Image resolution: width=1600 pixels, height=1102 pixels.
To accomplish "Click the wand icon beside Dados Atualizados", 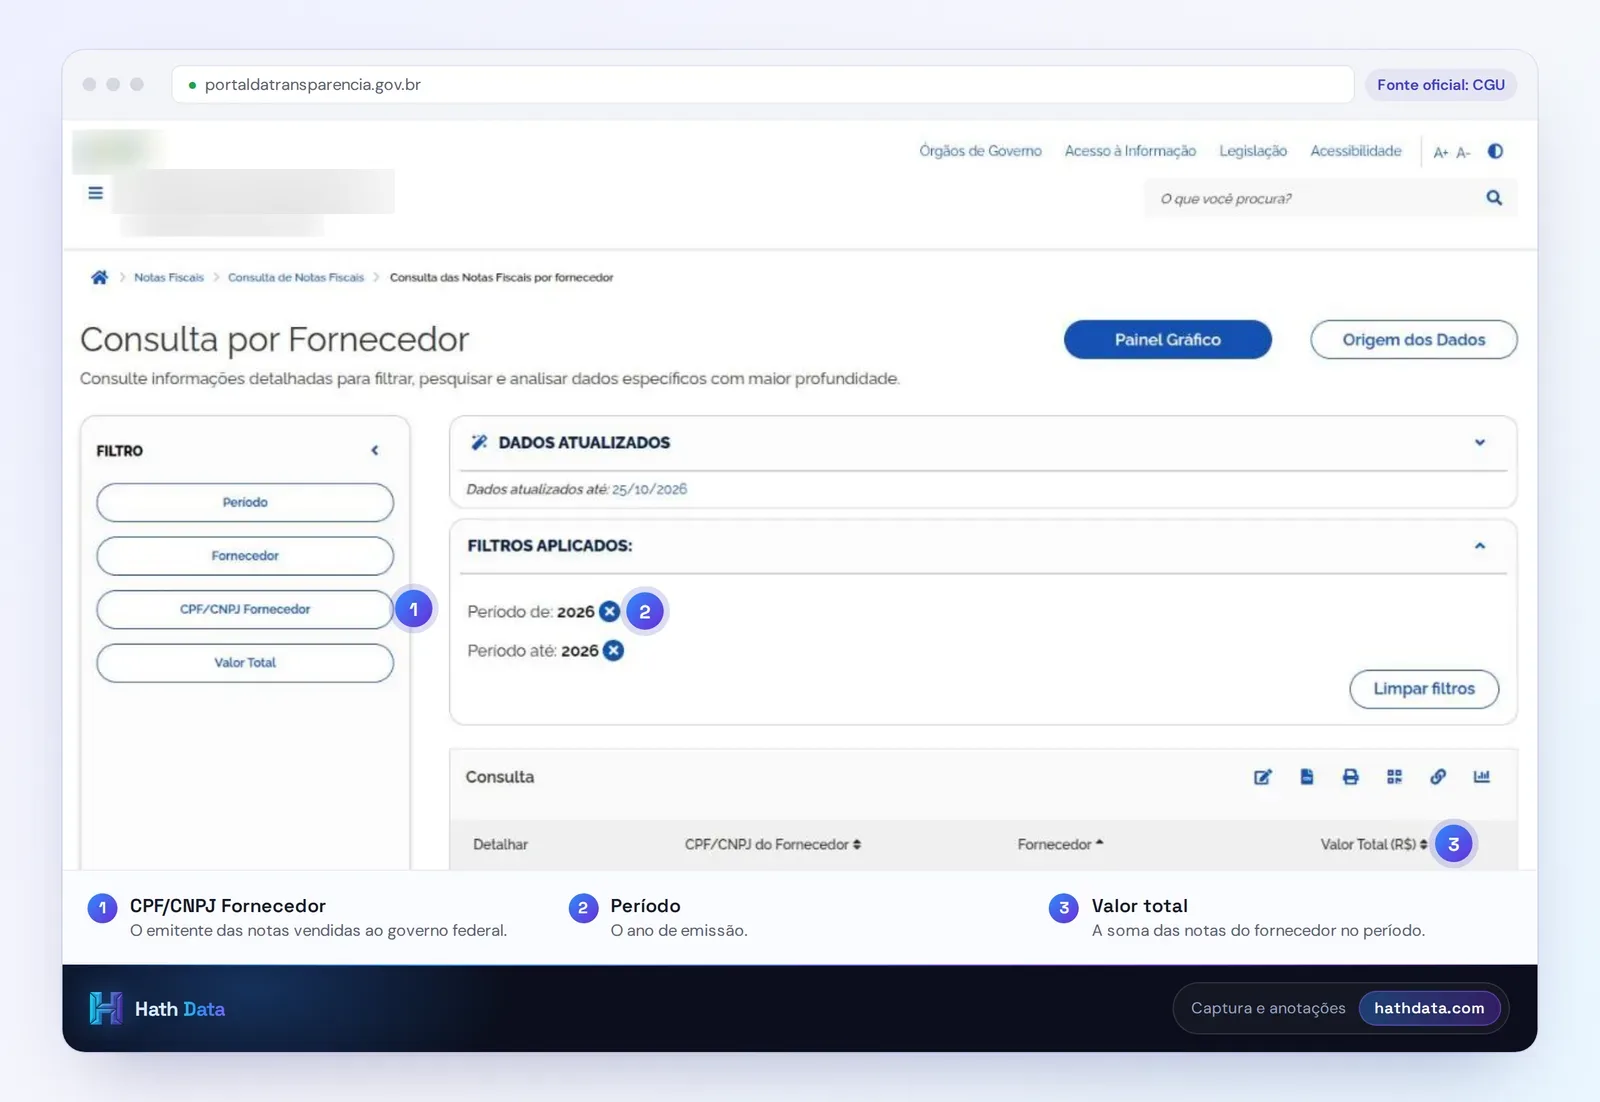I will pos(479,442).
